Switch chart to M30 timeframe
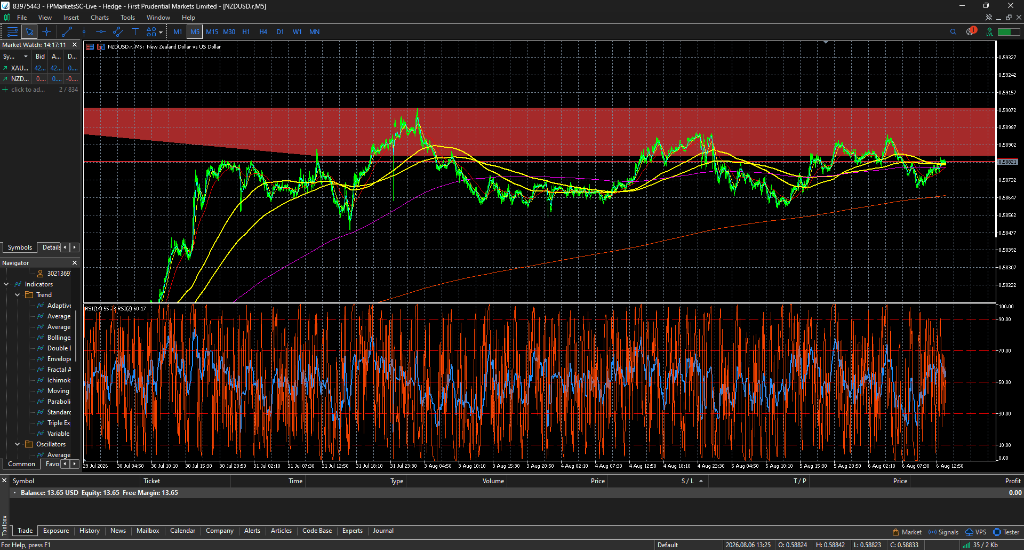Screen dimensions: 1024x550 pos(229,31)
